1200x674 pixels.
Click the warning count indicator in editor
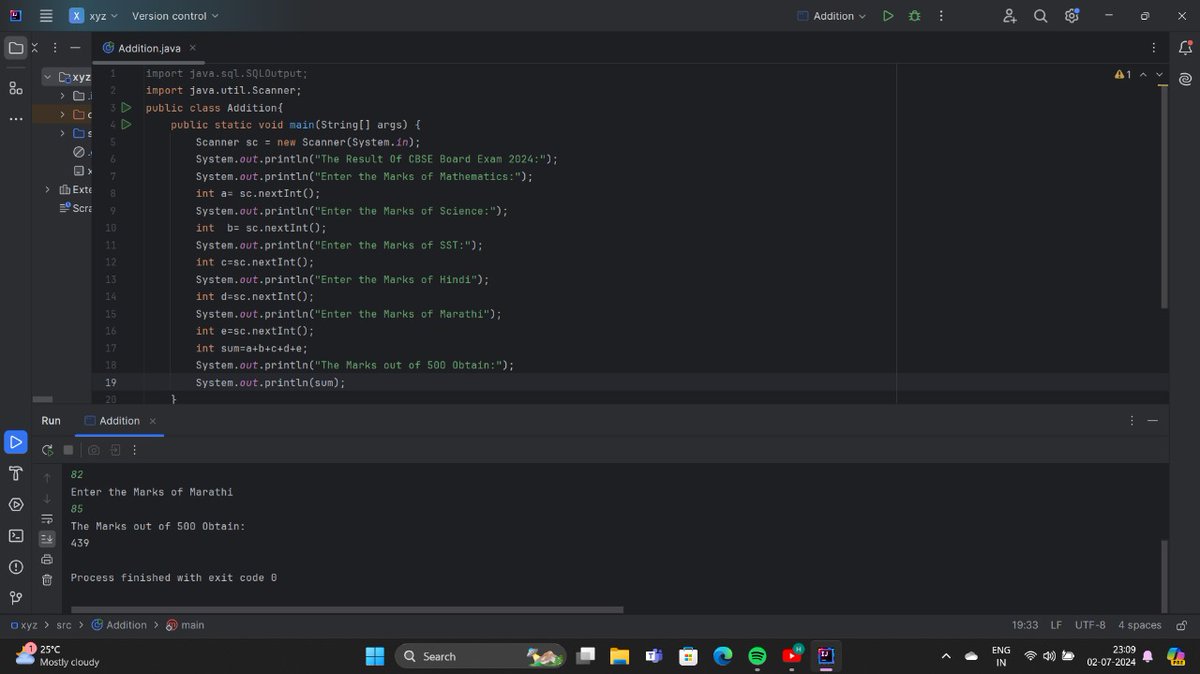click(1123, 74)
